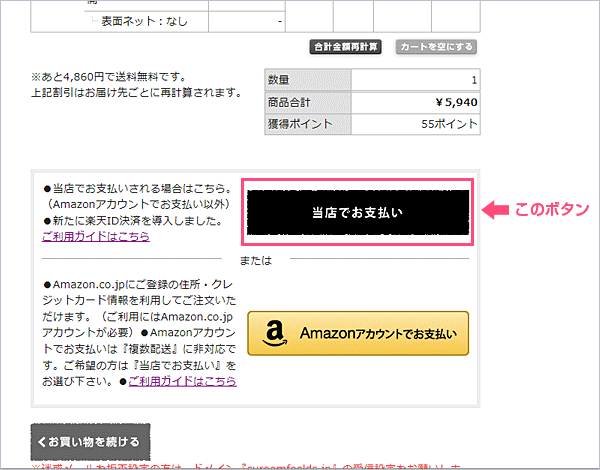Viewport: 600px width, 470px height.
Task: Click the Amazon logo icon on yellow button
Action: coord(274,333)
